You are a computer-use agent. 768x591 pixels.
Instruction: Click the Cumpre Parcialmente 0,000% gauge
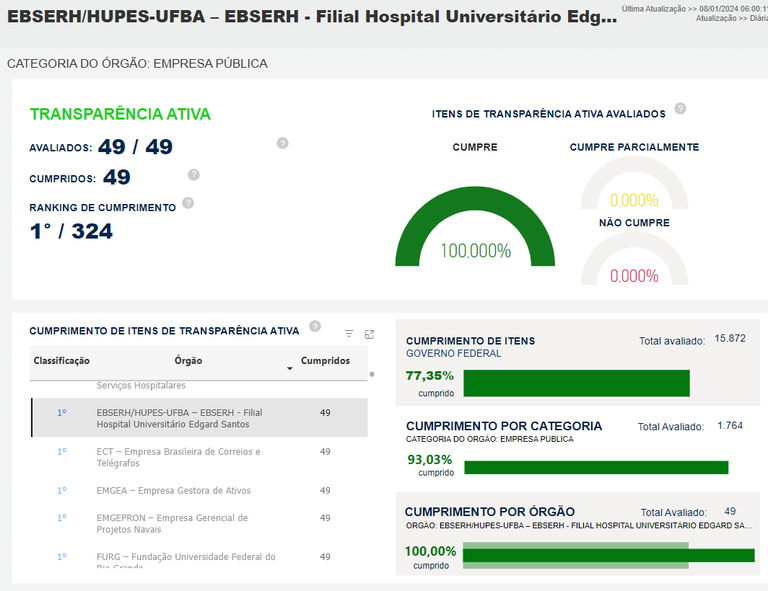(634, 184)
